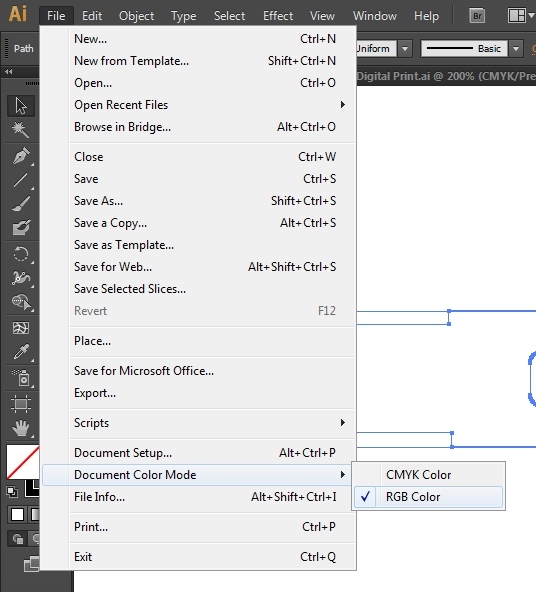Open the Arrange Documents layout icon
Viewport: 536px width, 592px height.
point(517,16)
